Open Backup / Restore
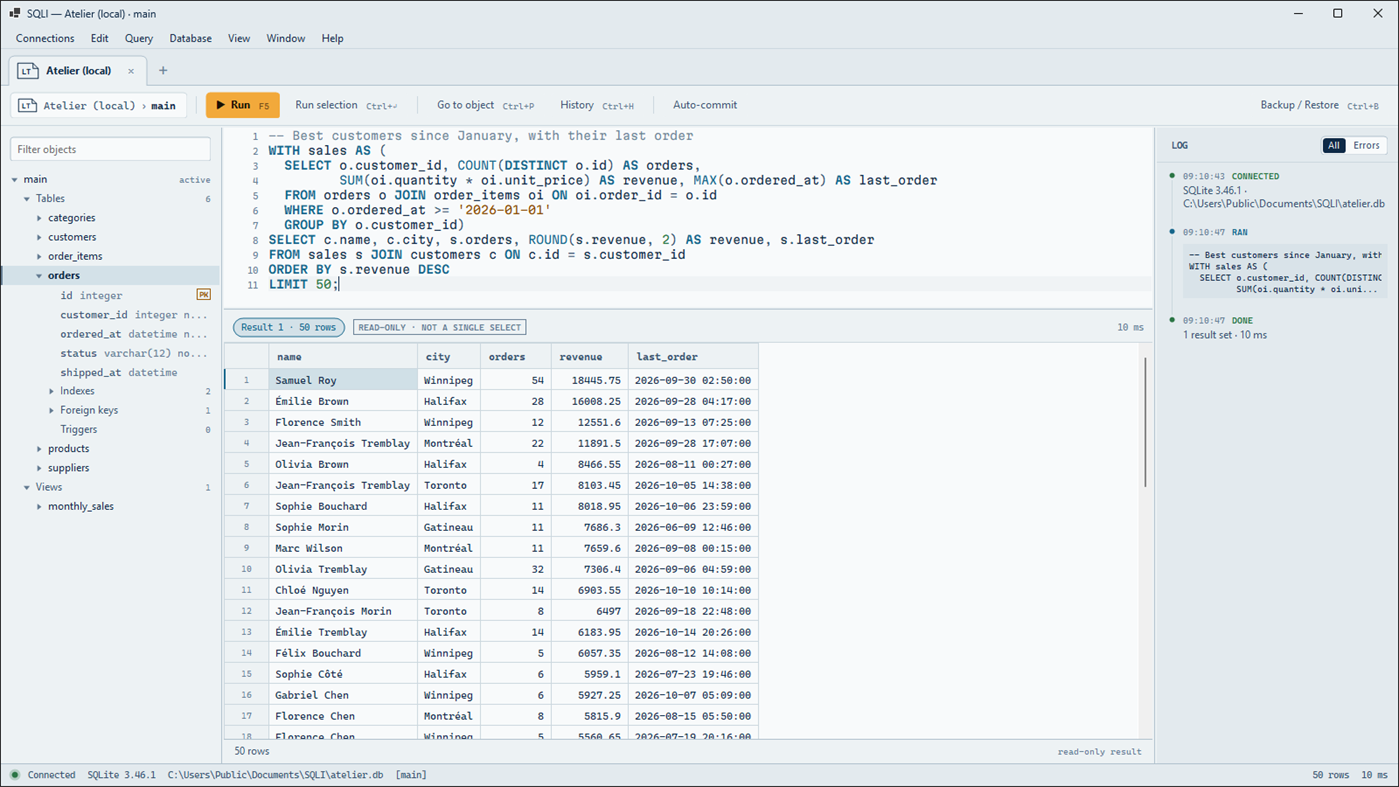The height and width of the screenshot is (787, 1399). click(x=1320, y=105)
